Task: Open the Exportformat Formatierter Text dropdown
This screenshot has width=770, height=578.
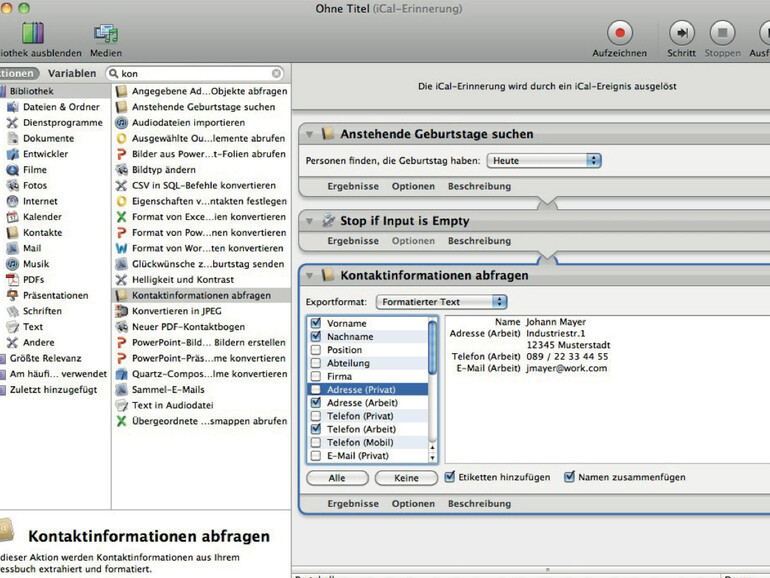Action: click(x=441, y=302)
